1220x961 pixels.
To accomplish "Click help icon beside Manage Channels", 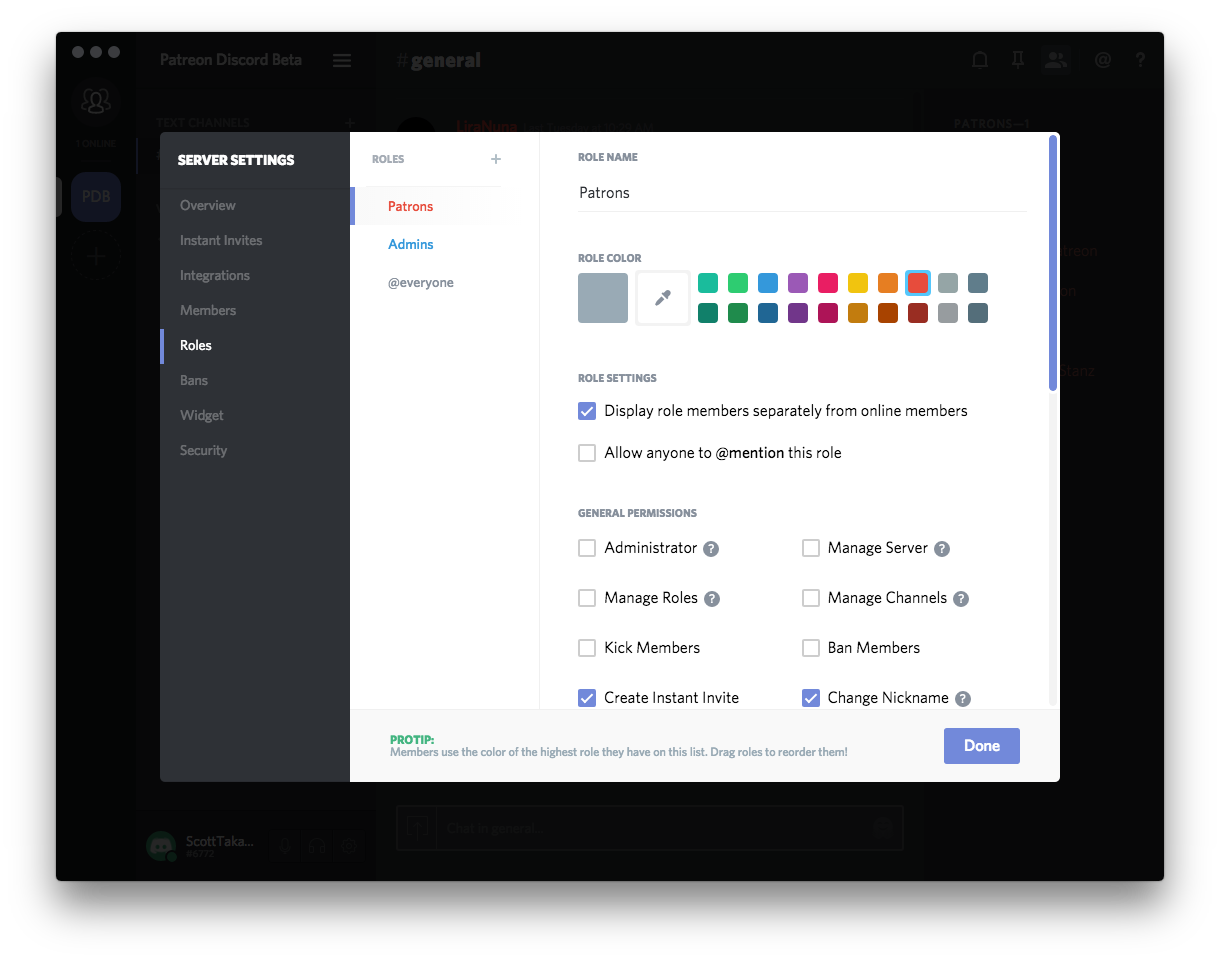I will [960, 599].
